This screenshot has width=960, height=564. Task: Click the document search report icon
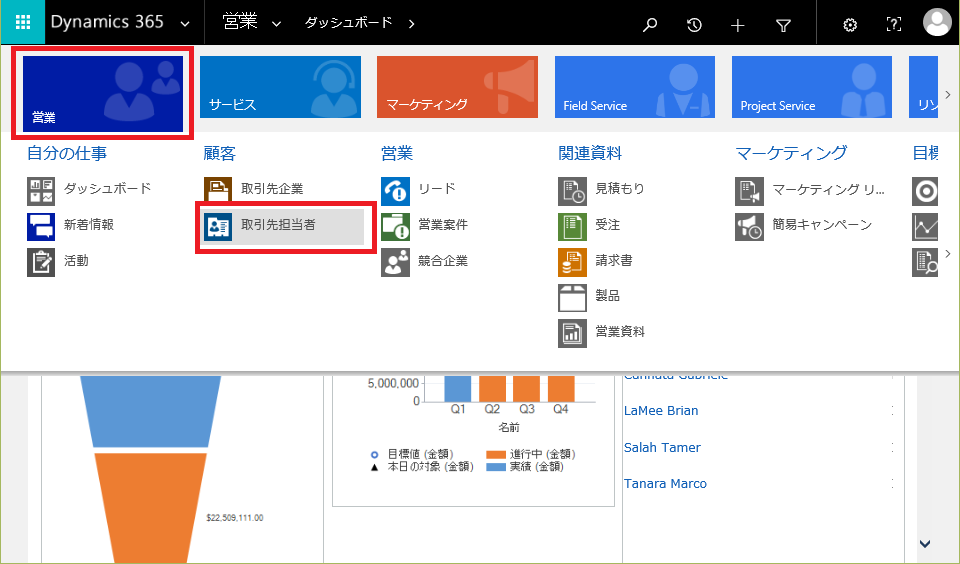tap(925, 262)
